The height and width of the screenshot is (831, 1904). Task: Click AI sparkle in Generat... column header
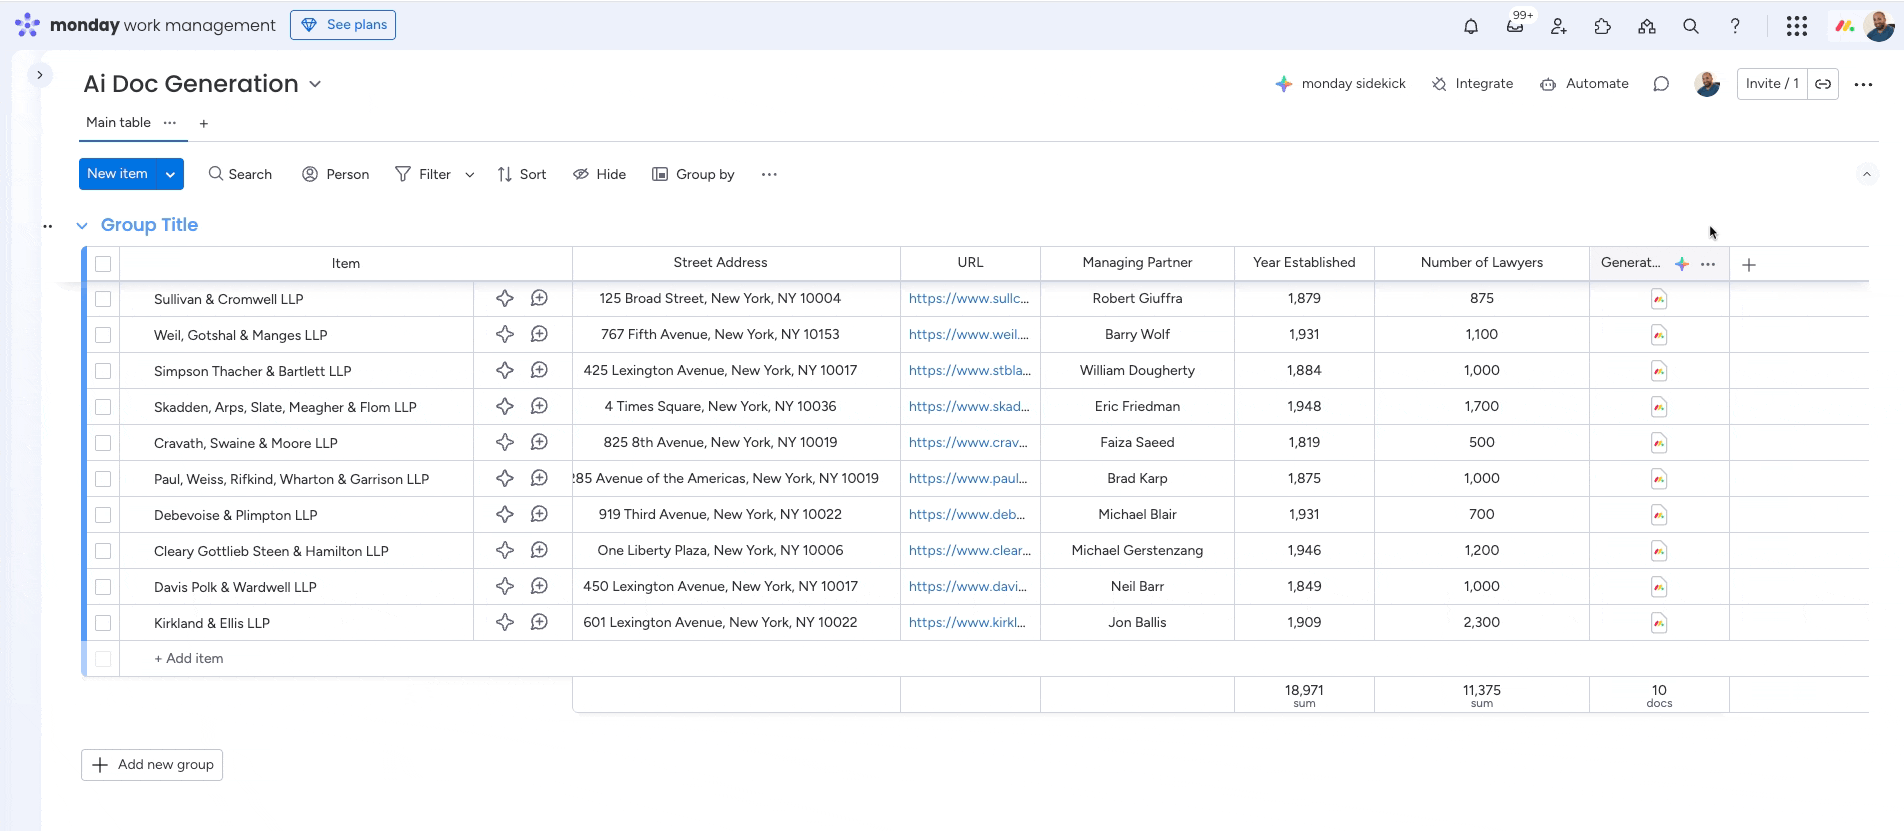(1682, 264)
